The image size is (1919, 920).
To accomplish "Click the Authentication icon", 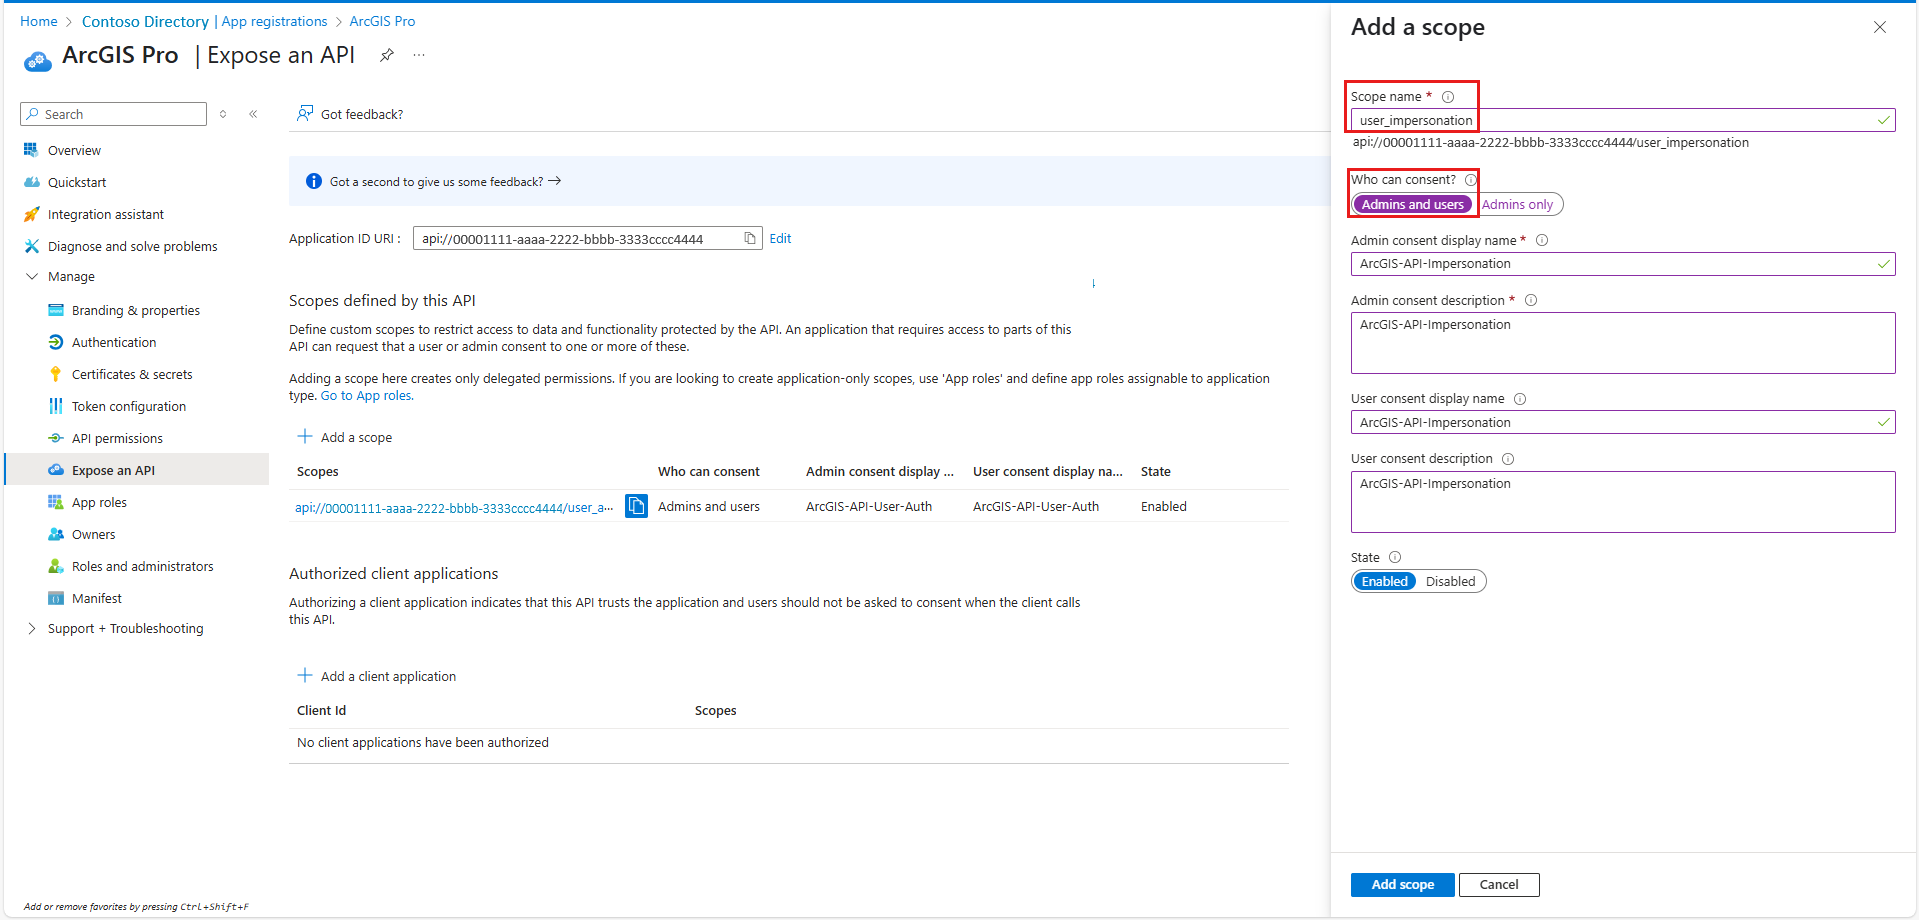I will coord(56,342).
